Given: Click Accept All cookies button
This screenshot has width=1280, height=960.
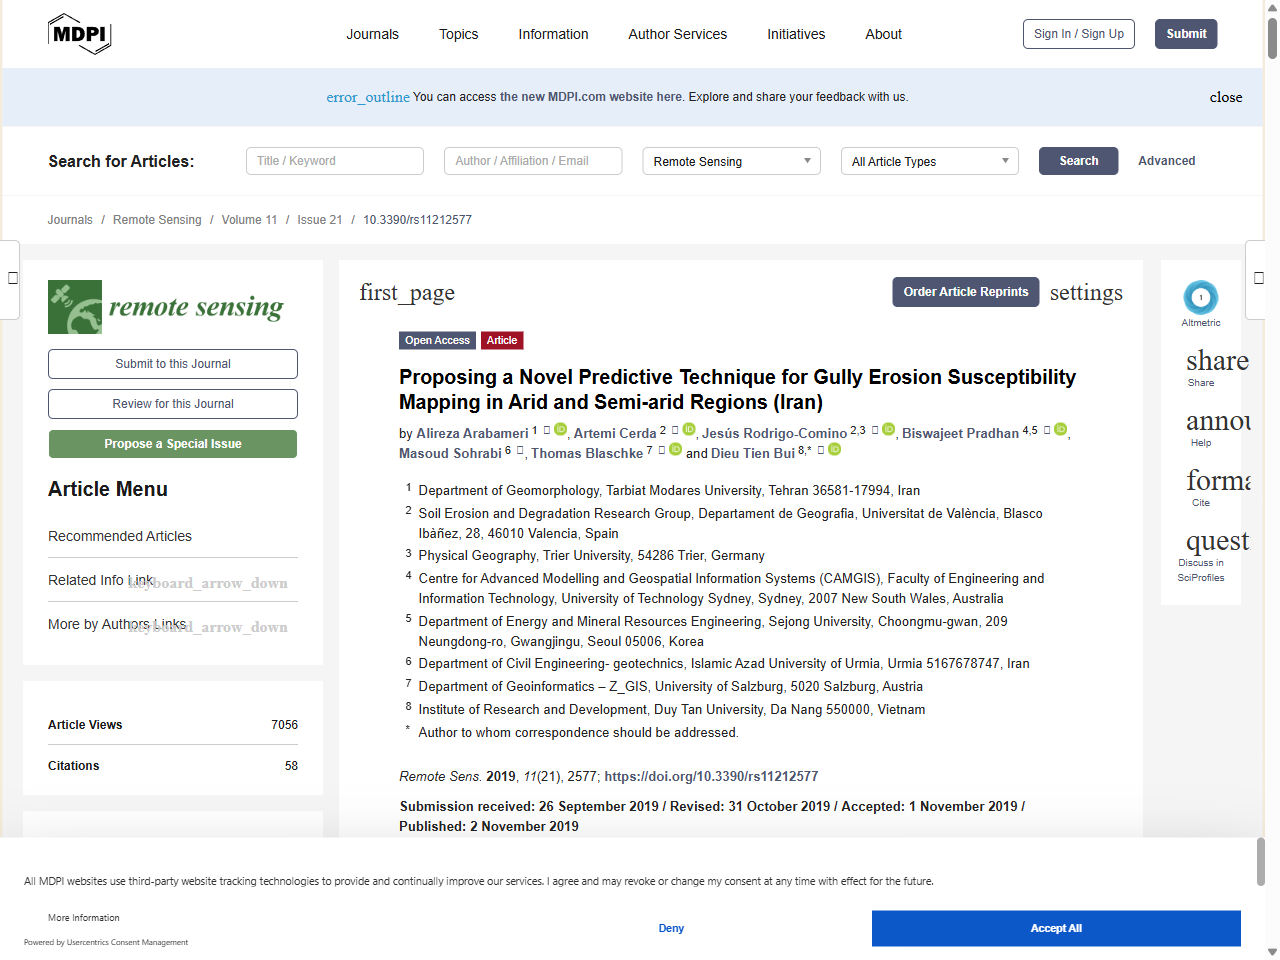Looking at the screenshot, I should [x=1055, y=928].
